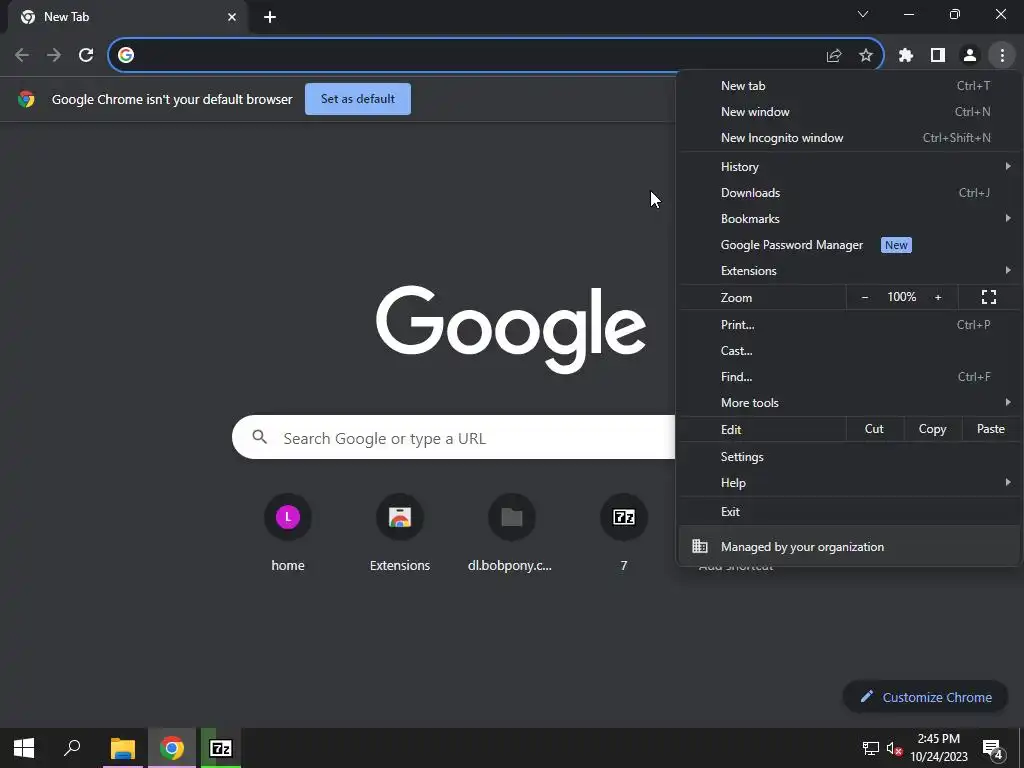Image resolution: width=1024 pixels, height=768 pixels.
Task: Open 7-Zip from the taskbar
Action: click(x=221, y=748)
